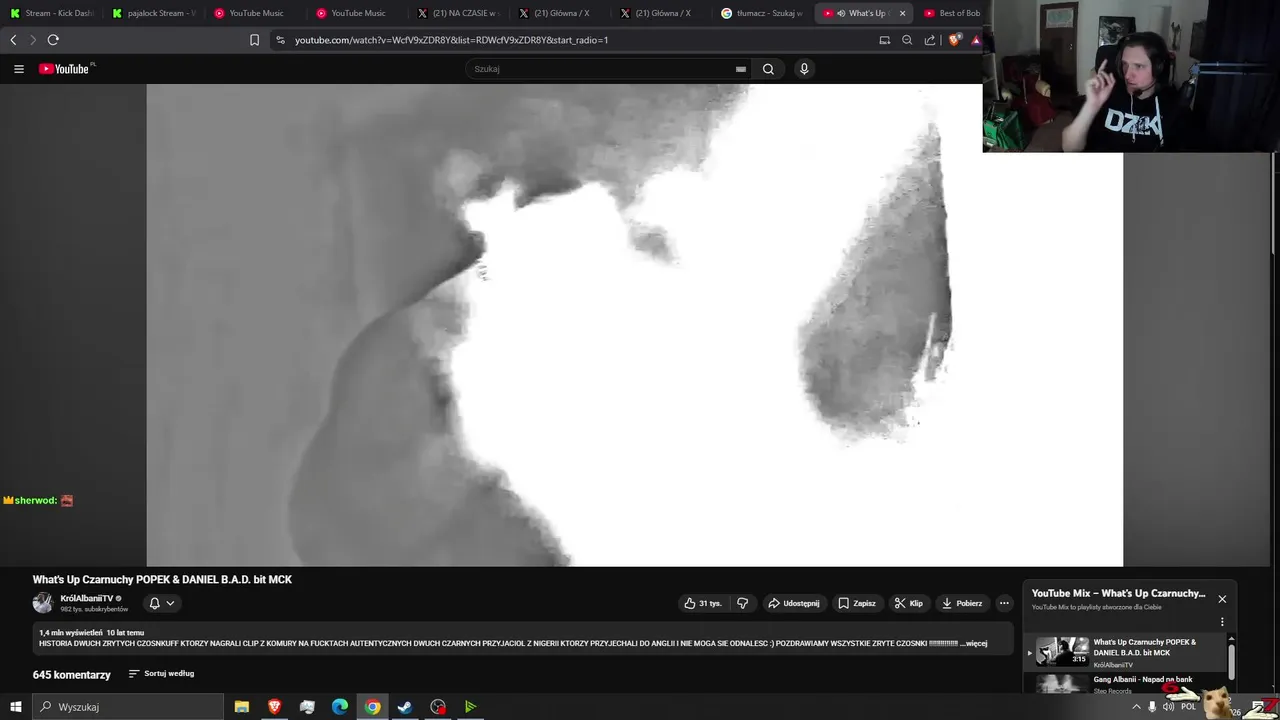Viewport: 1280px width, 720px height.
Task: Click the Windows taskbar Wyszukaj search box
Action: point(128,707)
